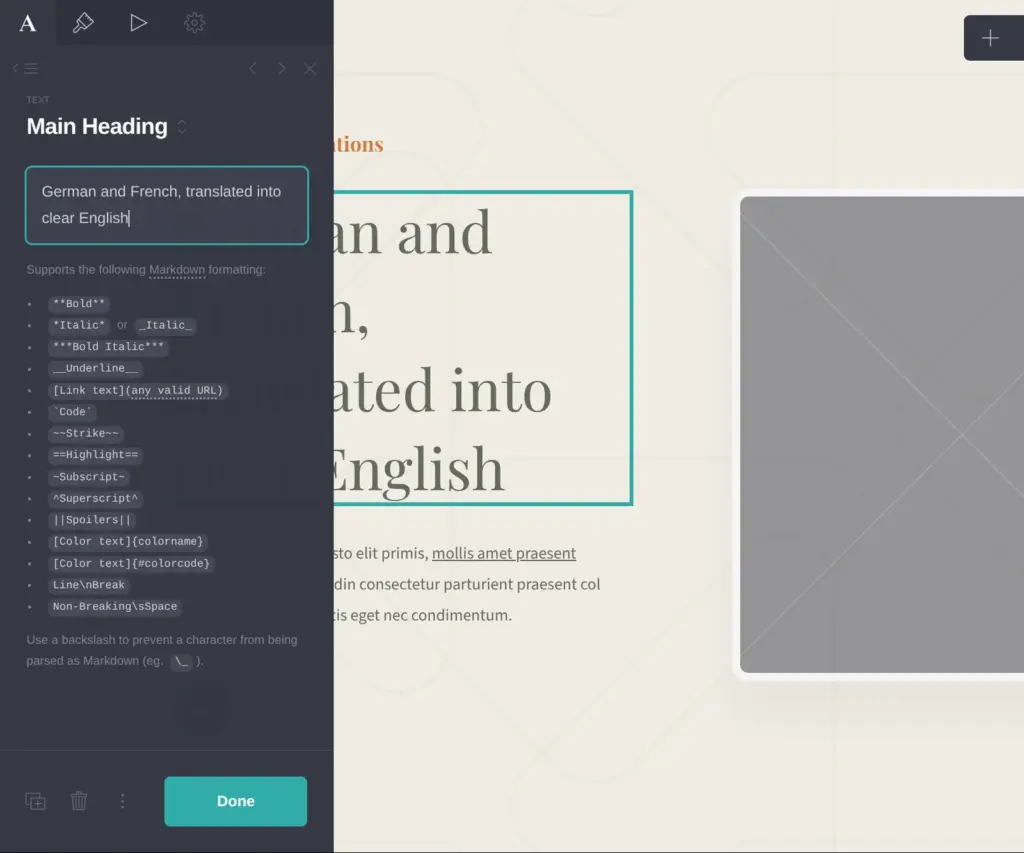Click the __Underline__ markdown example
This screenshot has width=1024, height=853.
[95, 368]
